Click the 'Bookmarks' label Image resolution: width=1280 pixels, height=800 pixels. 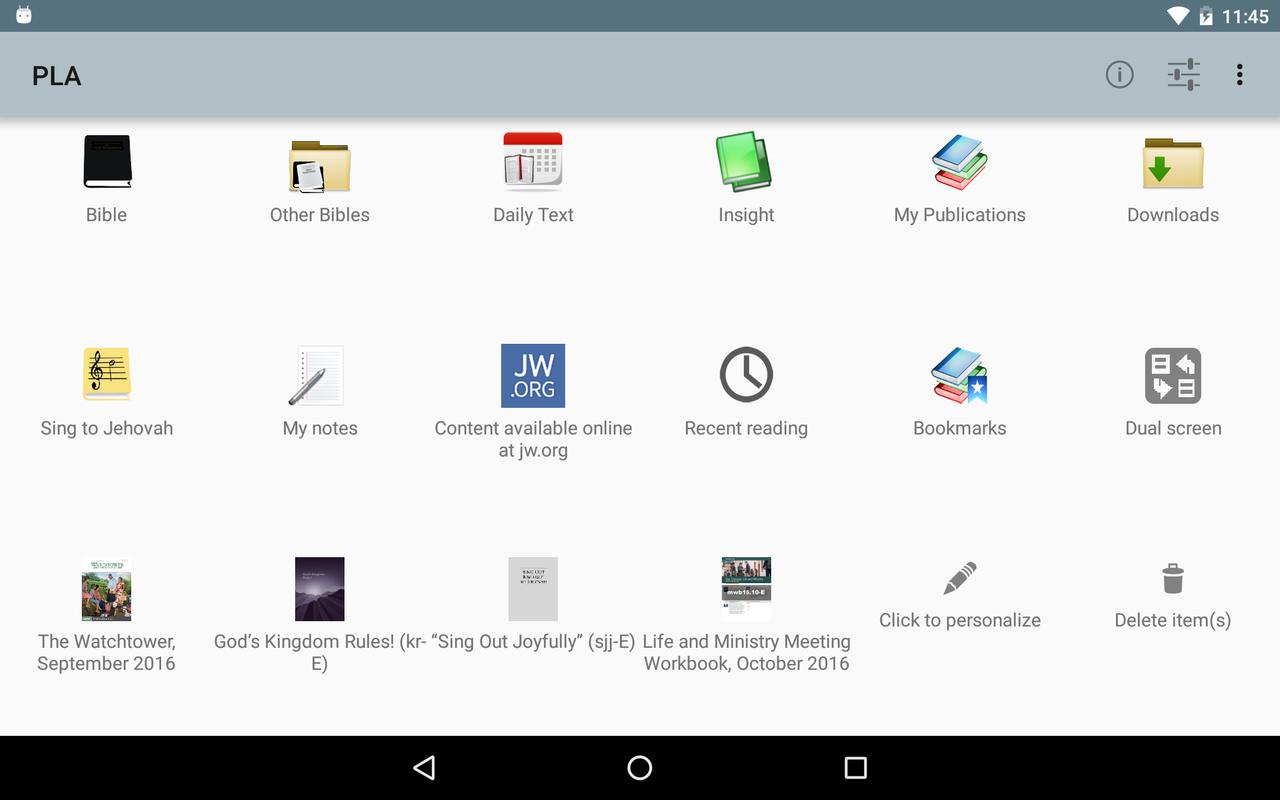[x=960, y=428]
